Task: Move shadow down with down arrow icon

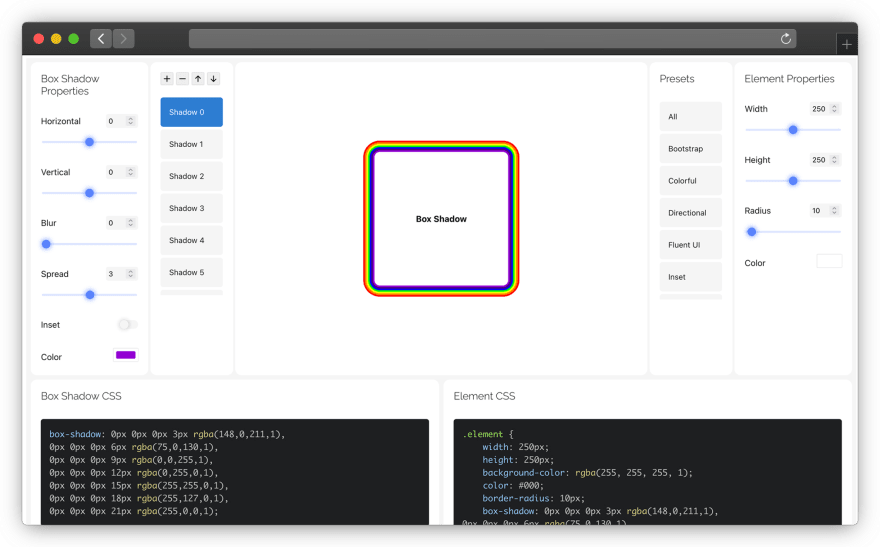Action: coord(214,79)
